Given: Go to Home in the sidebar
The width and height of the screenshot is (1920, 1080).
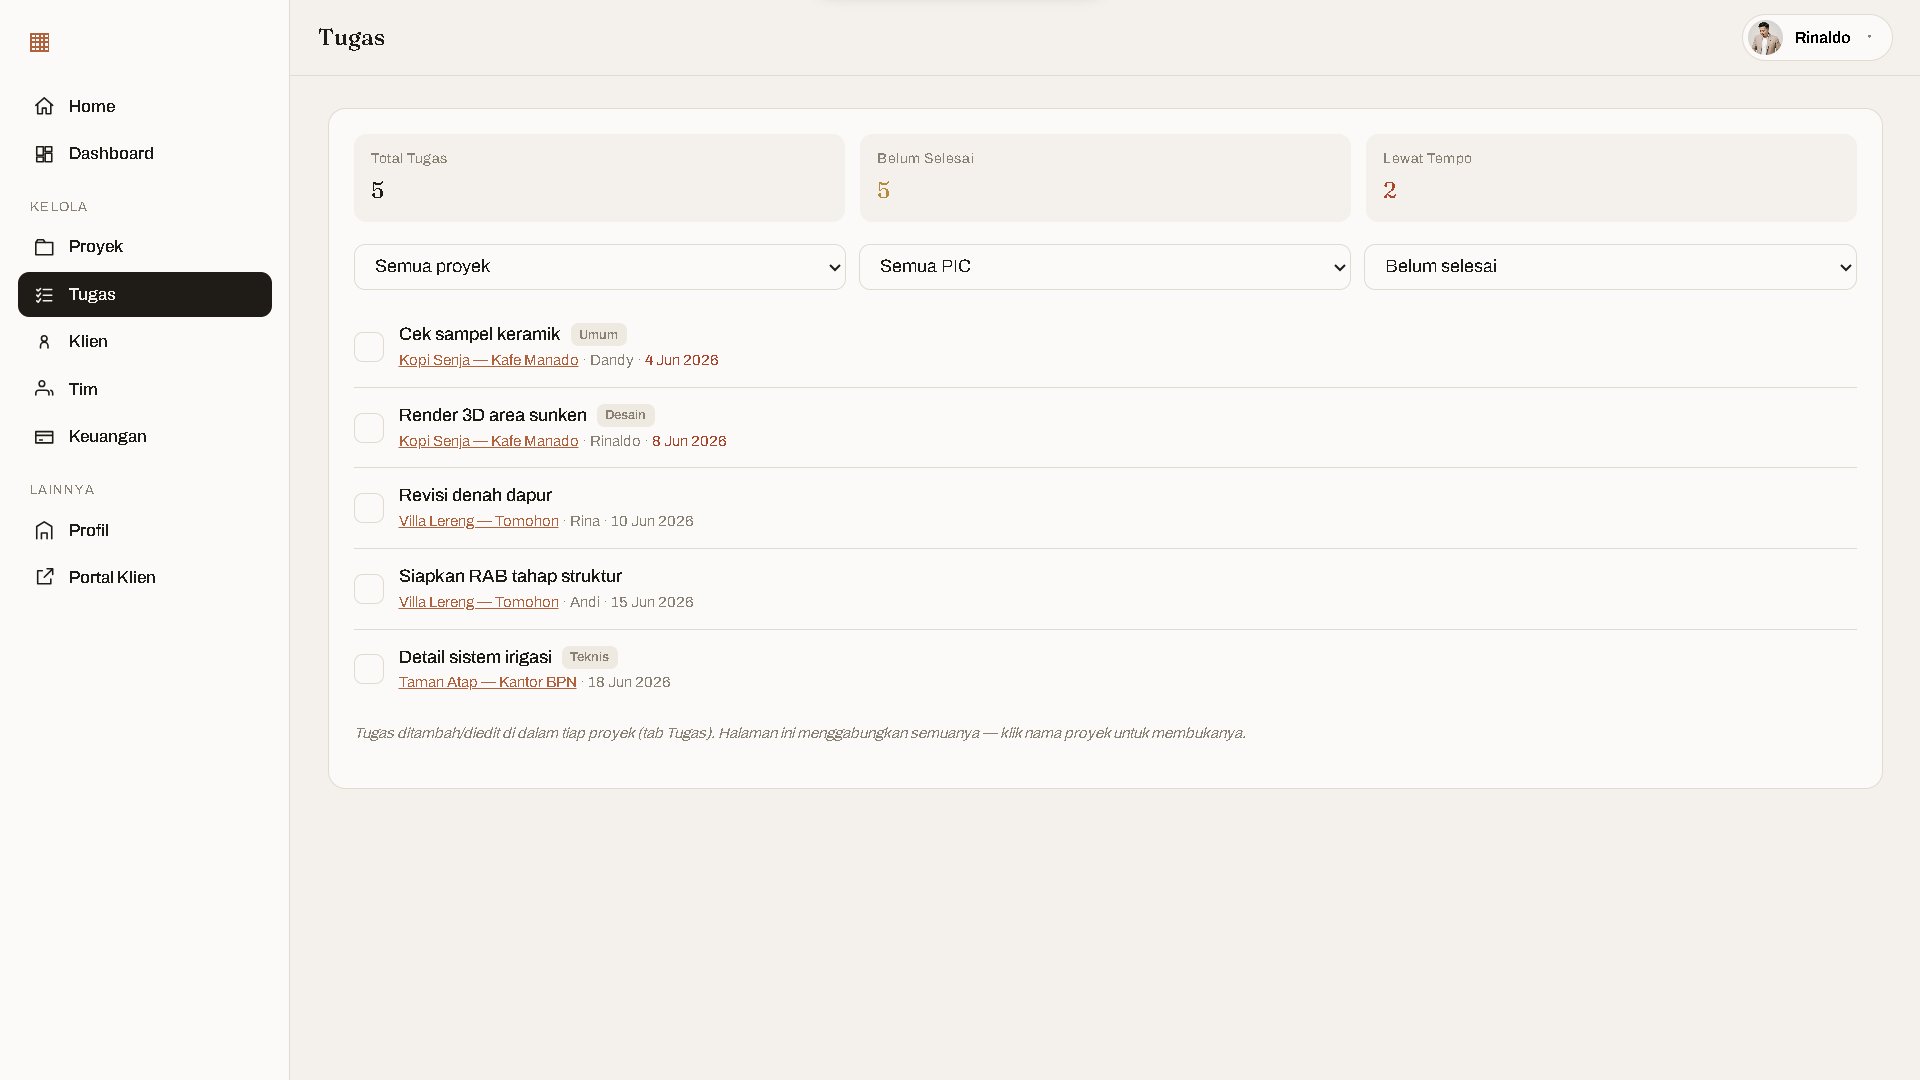Looking at the screenshot, I should 145,106.
